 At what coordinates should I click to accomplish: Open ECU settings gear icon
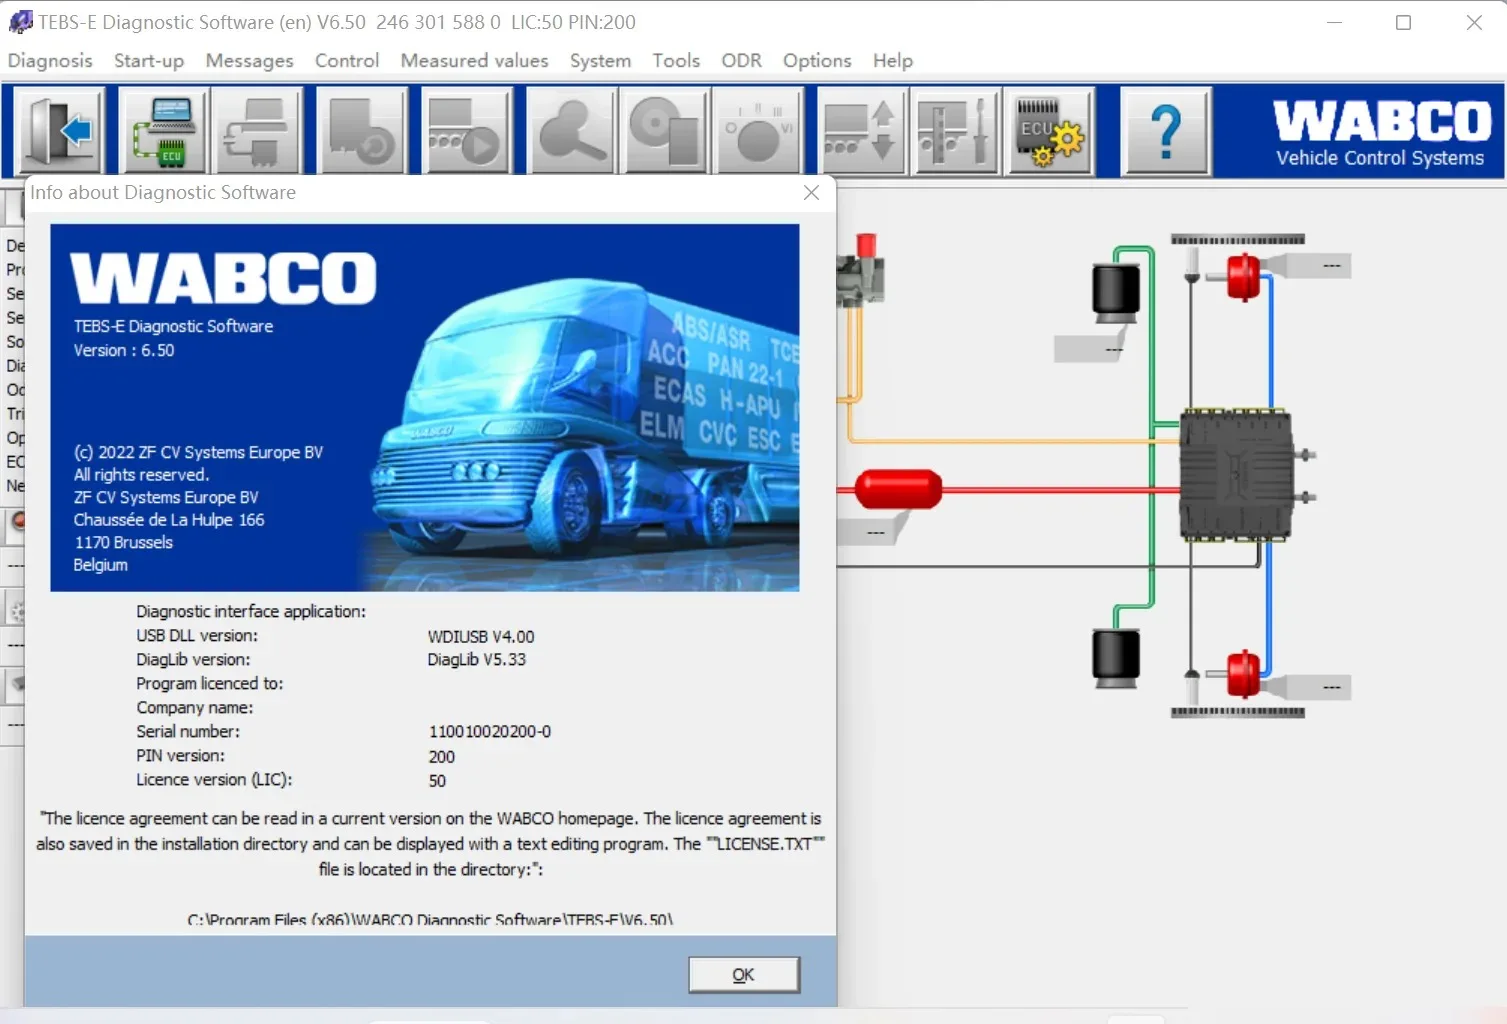tap(1049, 131)
